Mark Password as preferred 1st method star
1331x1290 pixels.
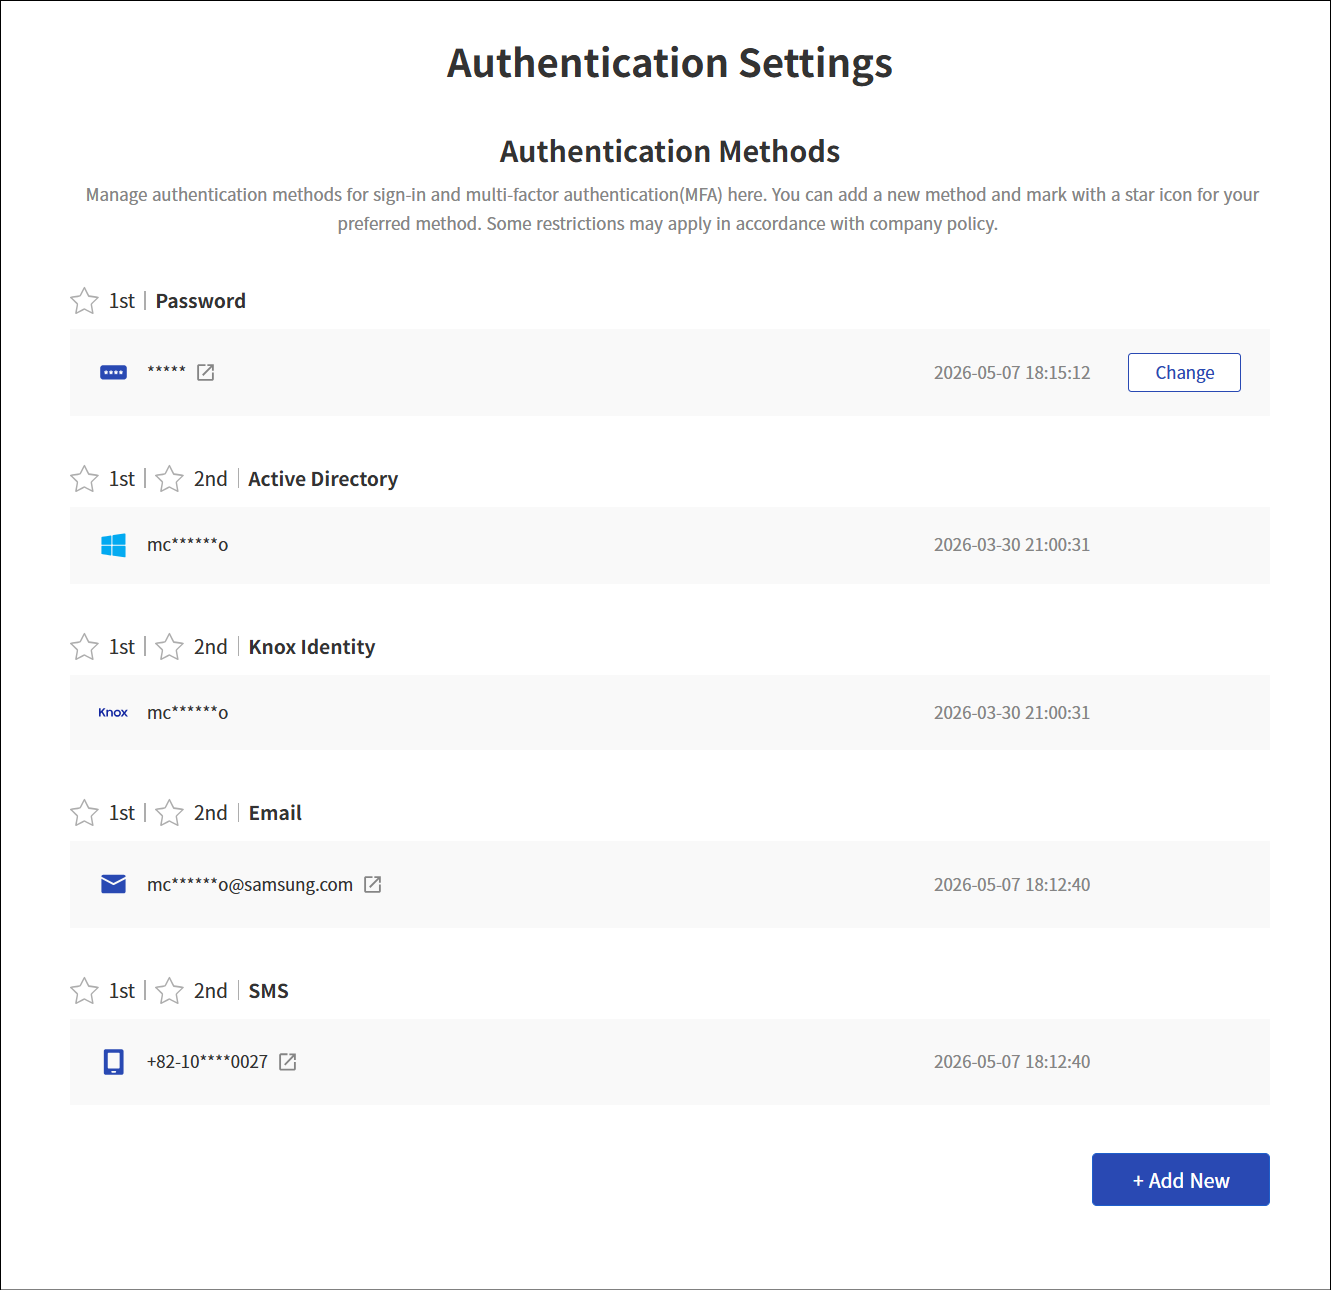pyautogui.click(x=84, y=301)
